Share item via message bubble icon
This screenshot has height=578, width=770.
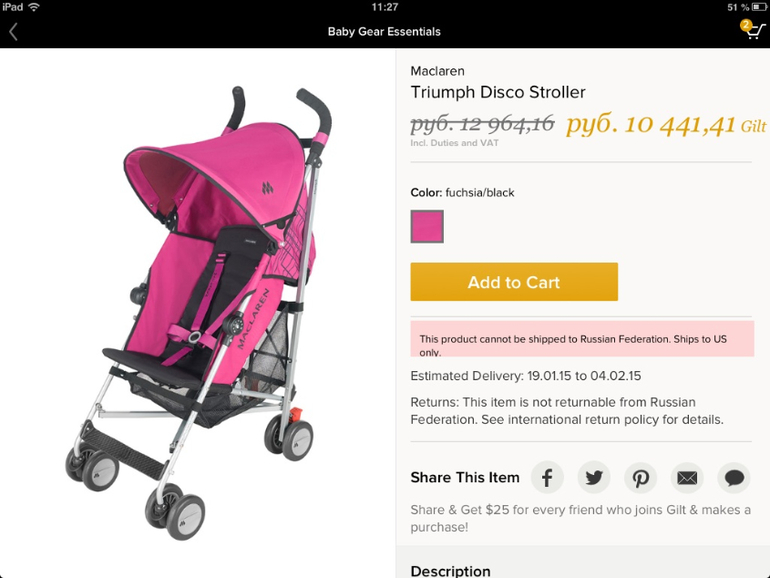734,477
